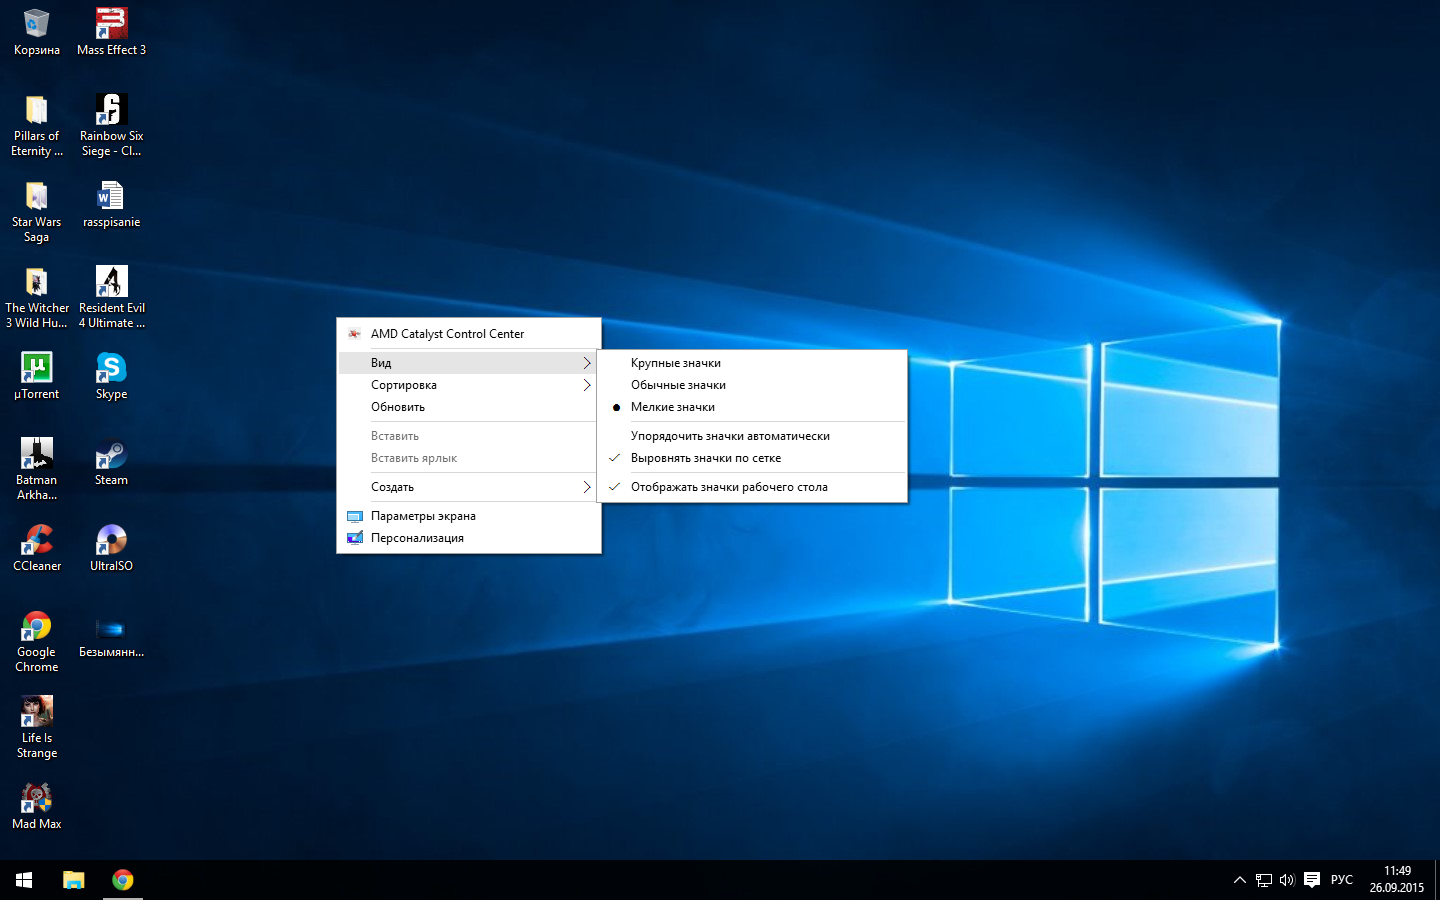Select Обычные значки icon size
The image size is (1440, 900).
(x=752, y=385)
